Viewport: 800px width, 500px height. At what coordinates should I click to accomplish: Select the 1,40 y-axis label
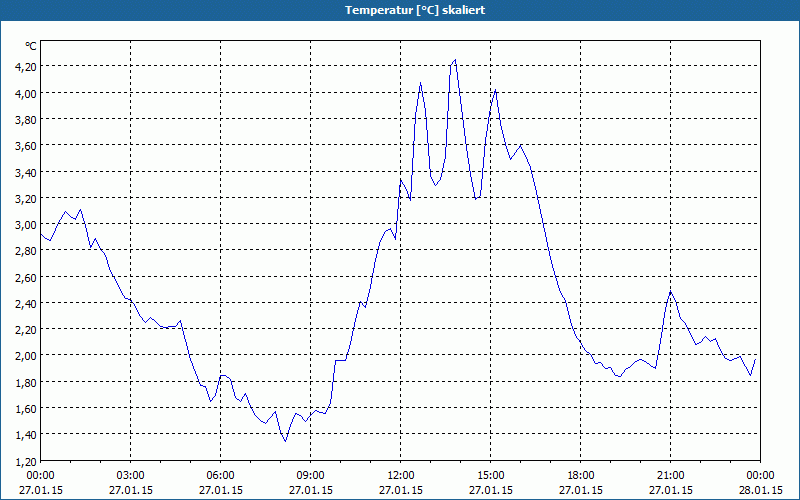coord(26,435)
